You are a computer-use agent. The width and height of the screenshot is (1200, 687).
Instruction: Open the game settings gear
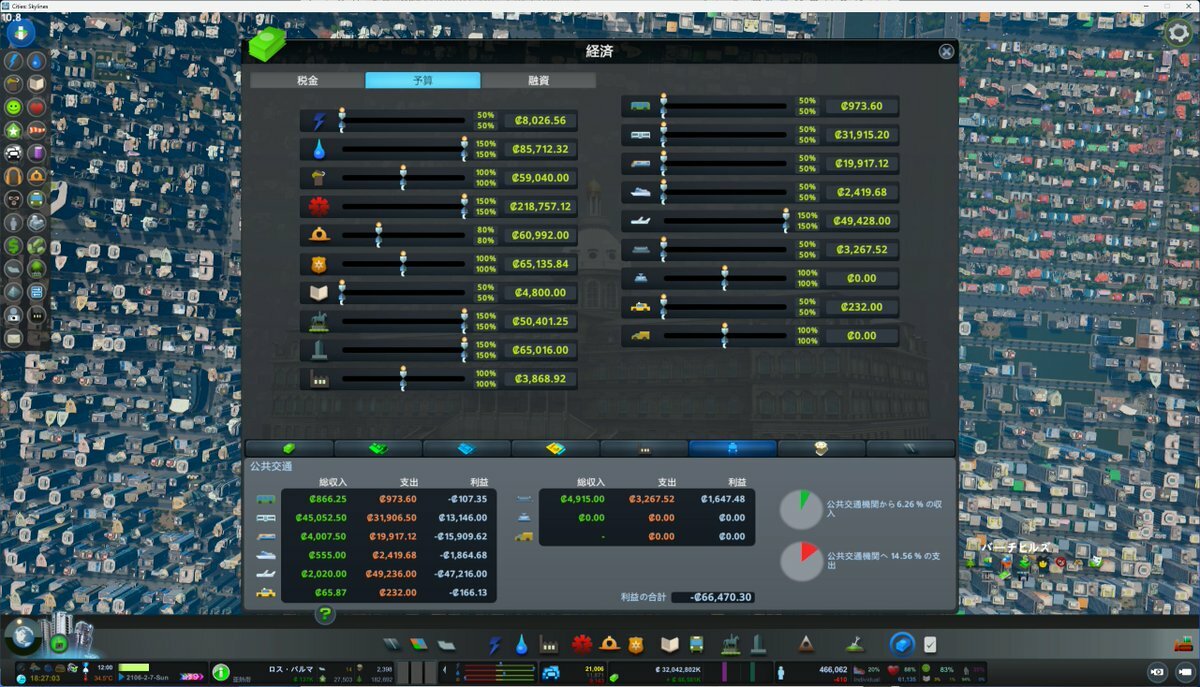click(1179, 32)
